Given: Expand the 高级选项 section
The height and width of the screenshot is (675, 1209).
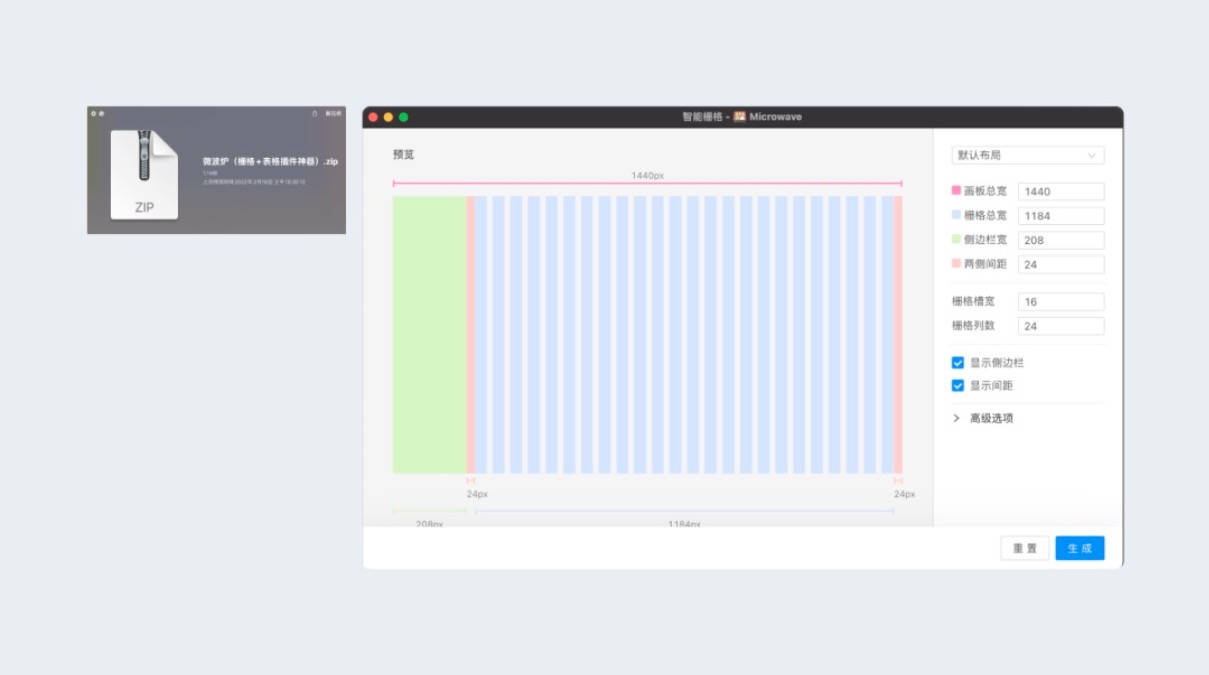Looking at the screenshot, I should coord(983,418).
